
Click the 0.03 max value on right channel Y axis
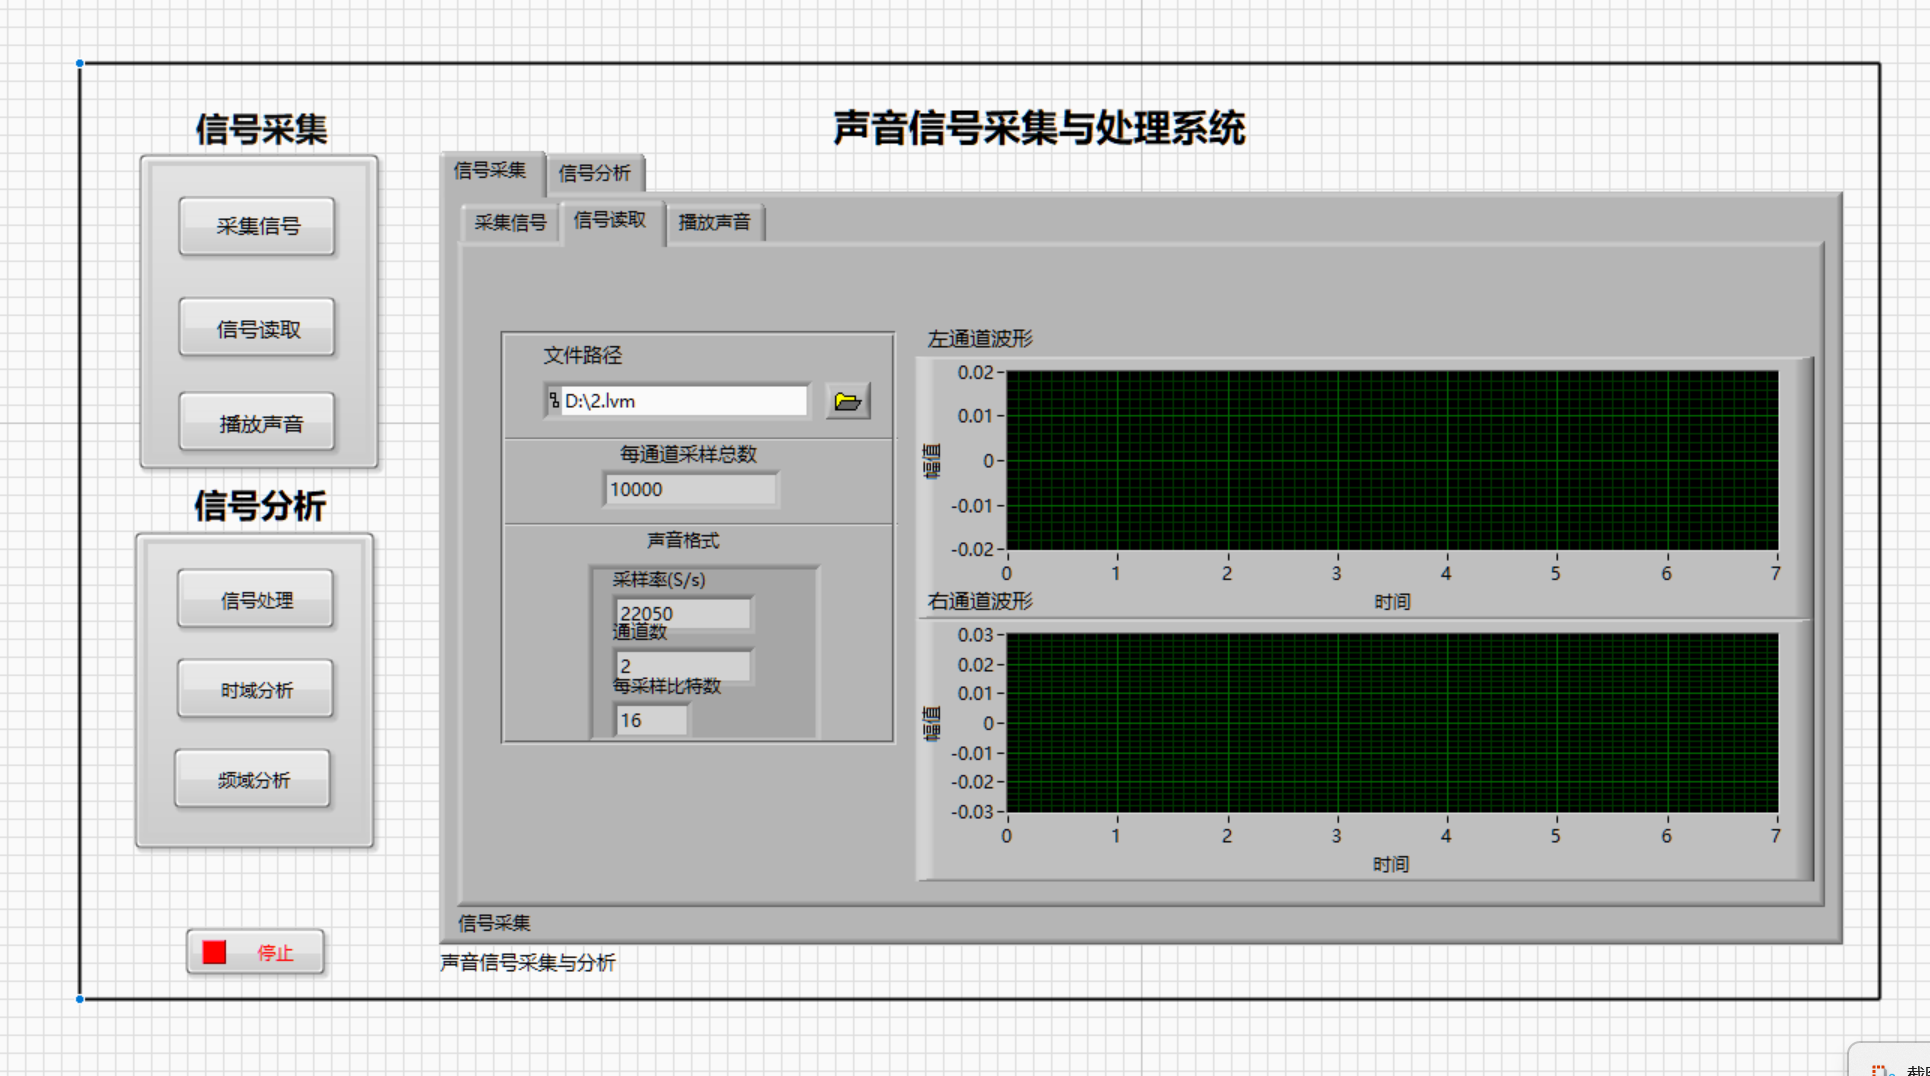click(x=975, y=635)
